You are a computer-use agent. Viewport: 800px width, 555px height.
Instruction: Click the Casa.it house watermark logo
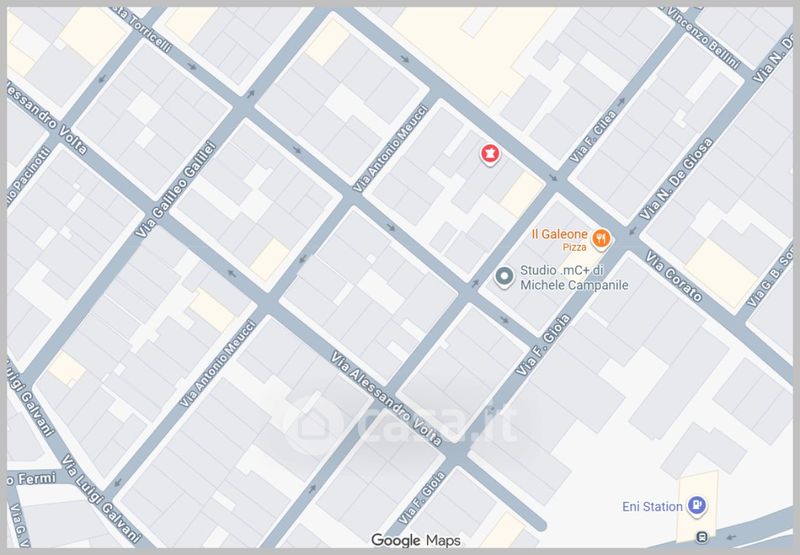[314, 424]
